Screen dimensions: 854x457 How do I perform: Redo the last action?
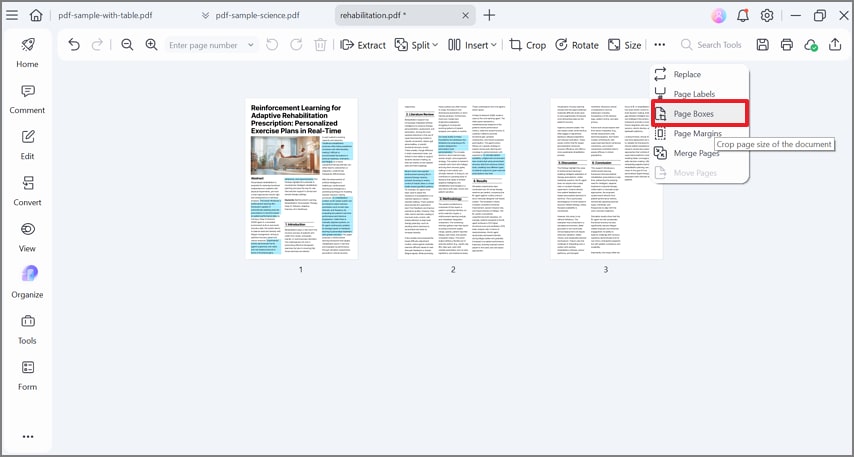click(x=97, y=45)
